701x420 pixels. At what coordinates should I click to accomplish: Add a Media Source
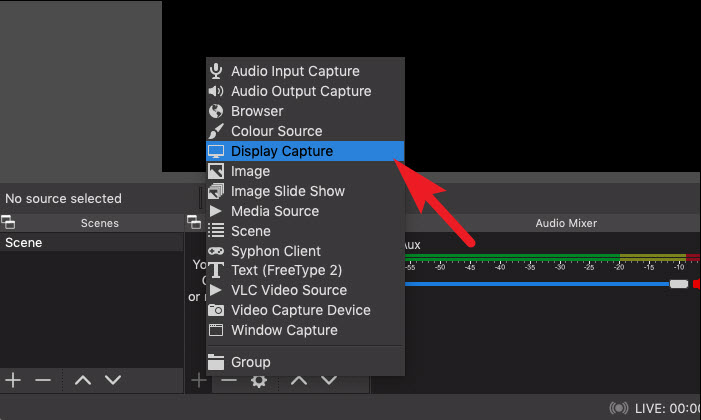click(305, 211)
